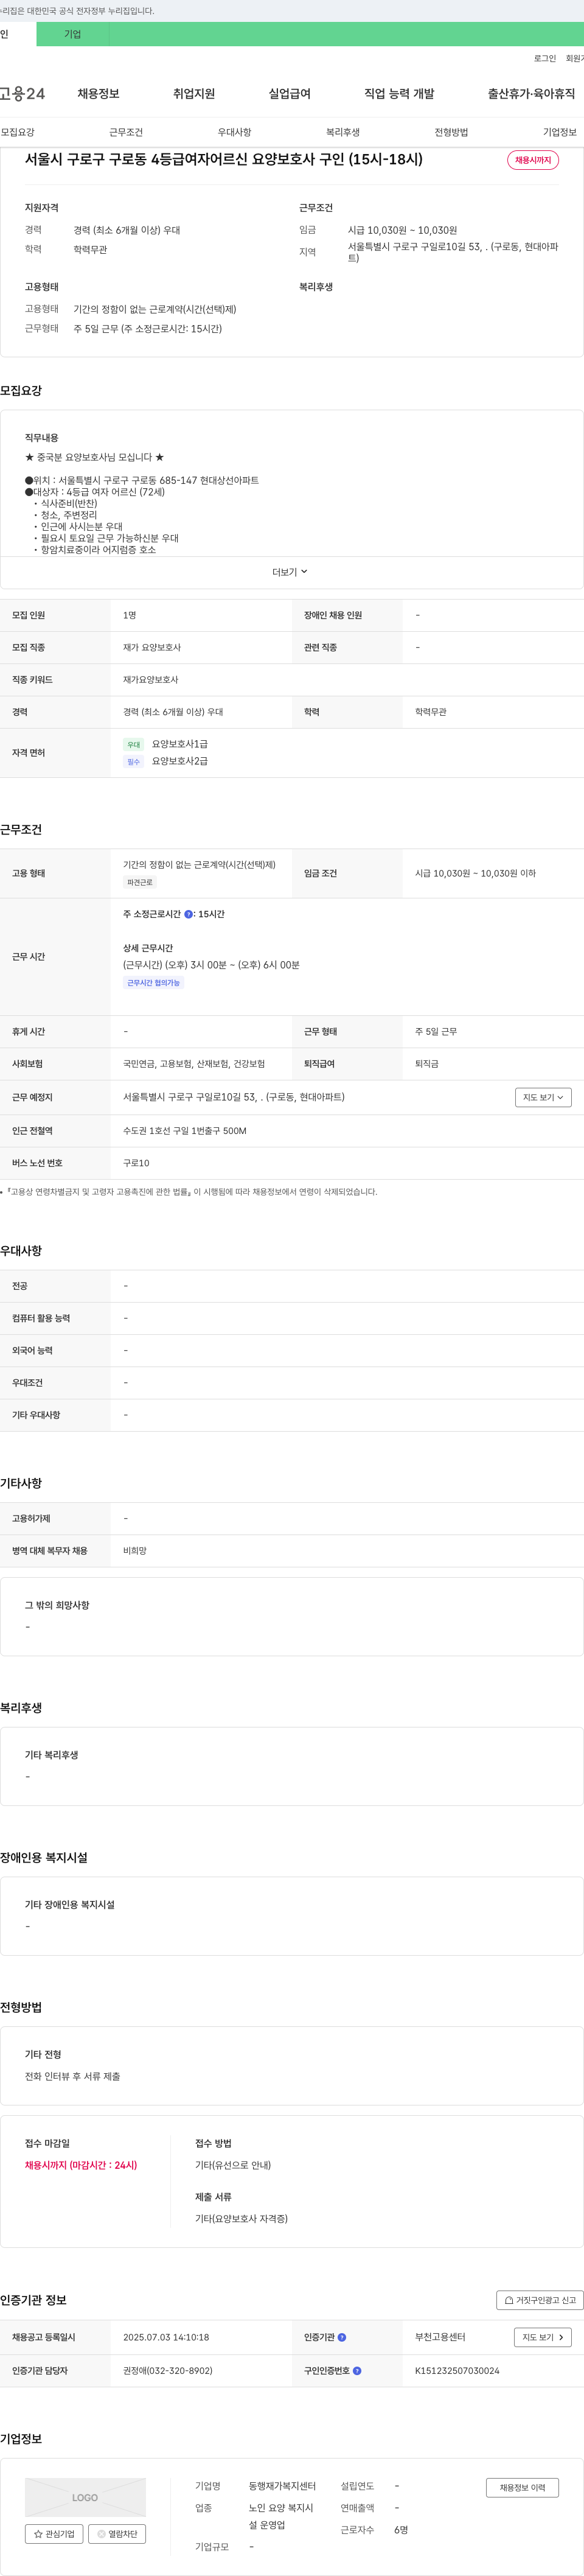This screenshot has height=2576, width=584.
Task: Click the help icon next to 구인인증번호
Action: (357, 2370)
